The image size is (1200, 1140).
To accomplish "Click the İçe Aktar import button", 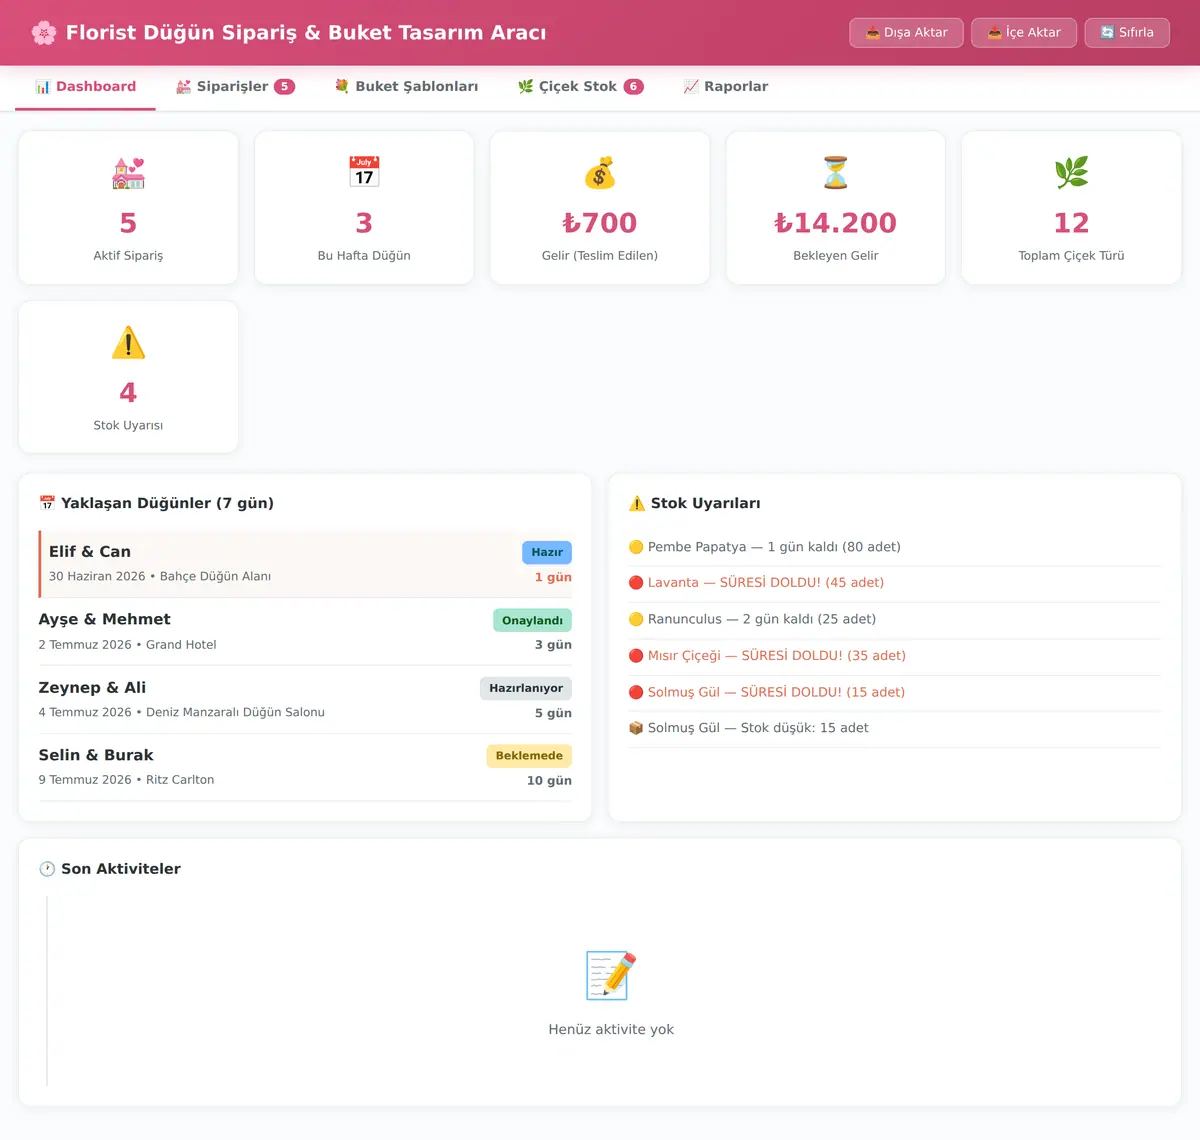I will [1024, 33].
